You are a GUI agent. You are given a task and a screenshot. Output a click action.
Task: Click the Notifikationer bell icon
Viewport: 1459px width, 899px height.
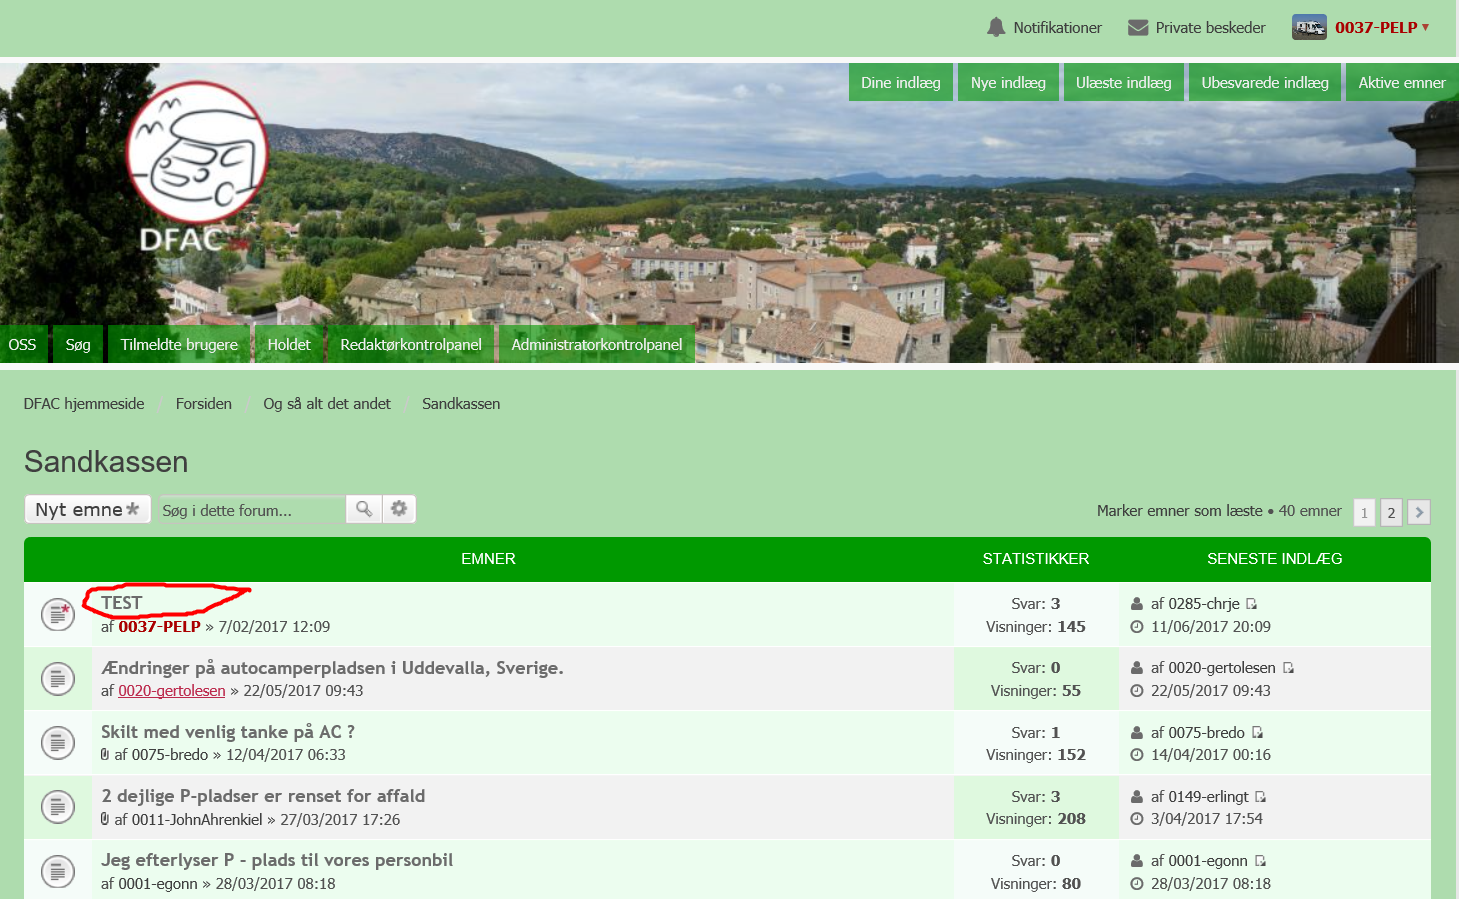point(995,27)
